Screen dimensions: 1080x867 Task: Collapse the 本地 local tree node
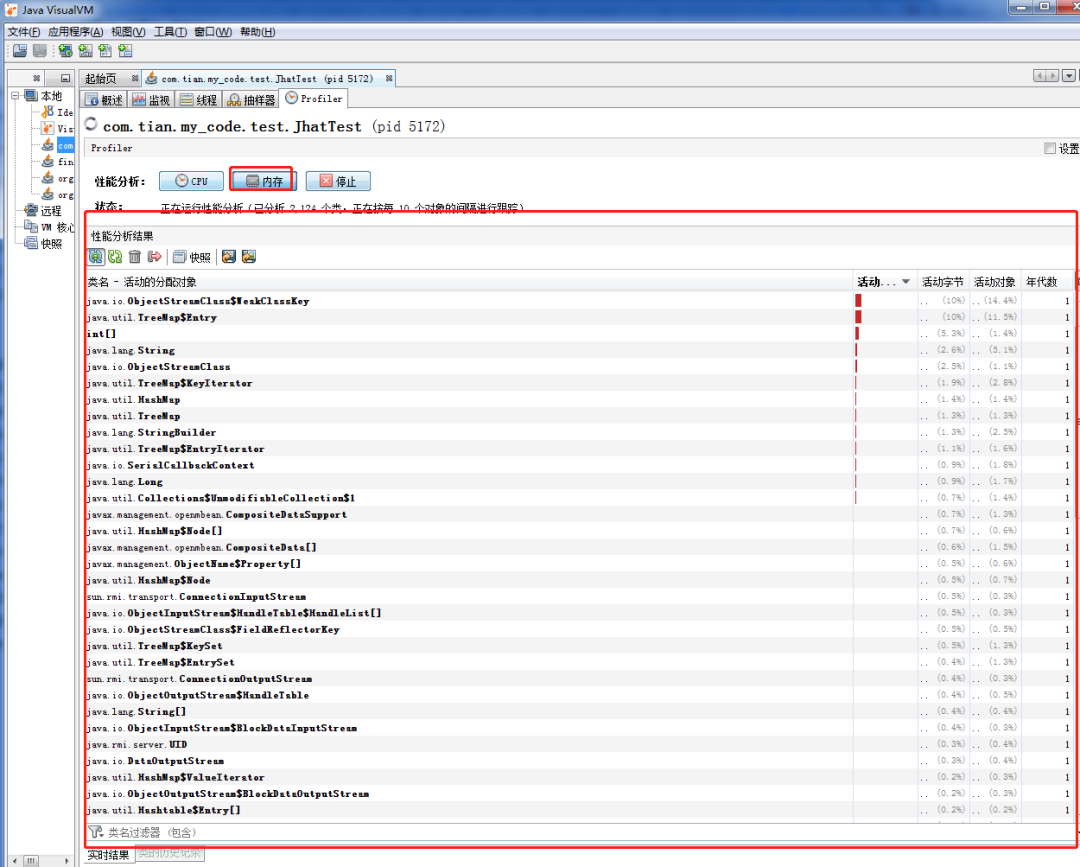(16, 96)
